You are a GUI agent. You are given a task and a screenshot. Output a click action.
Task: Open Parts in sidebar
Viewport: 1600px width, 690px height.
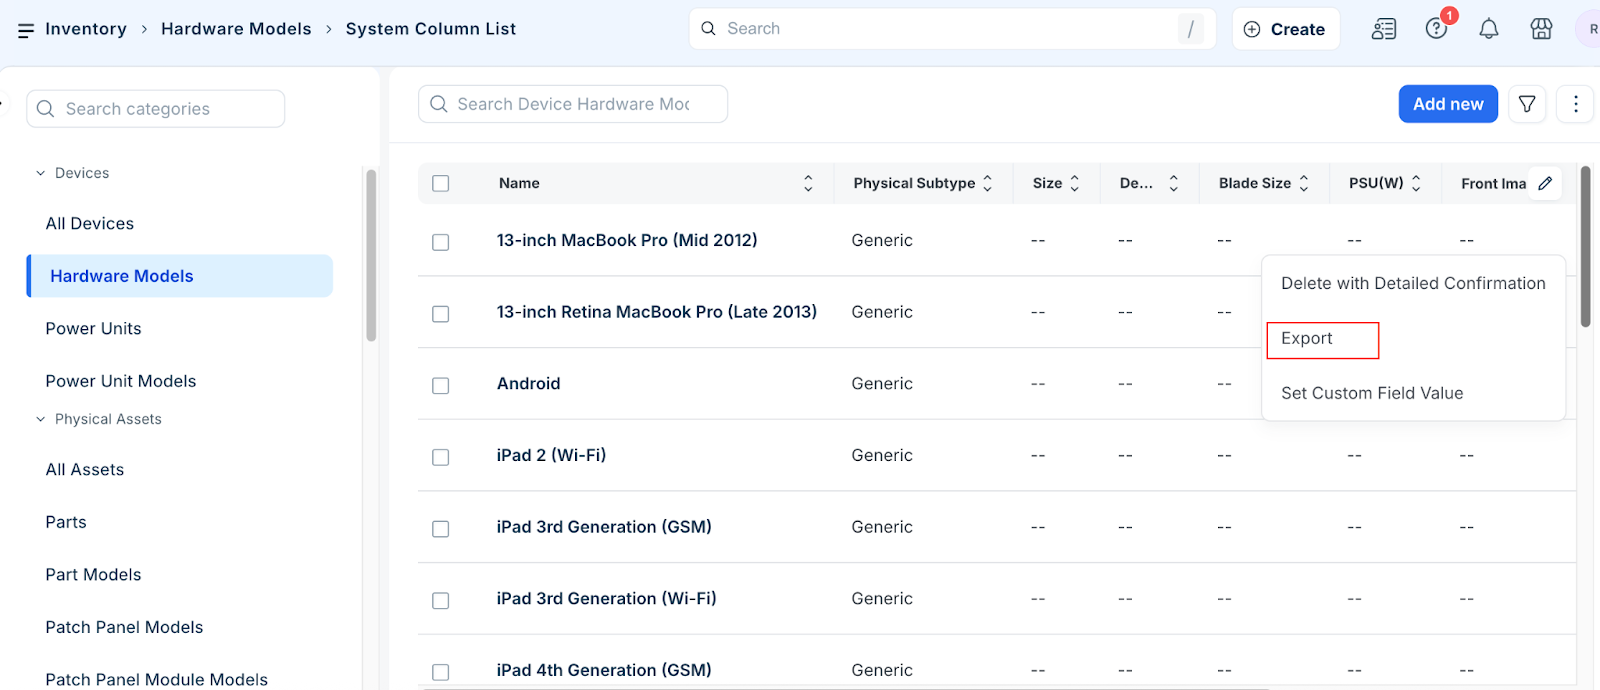(x=66, y=522)
